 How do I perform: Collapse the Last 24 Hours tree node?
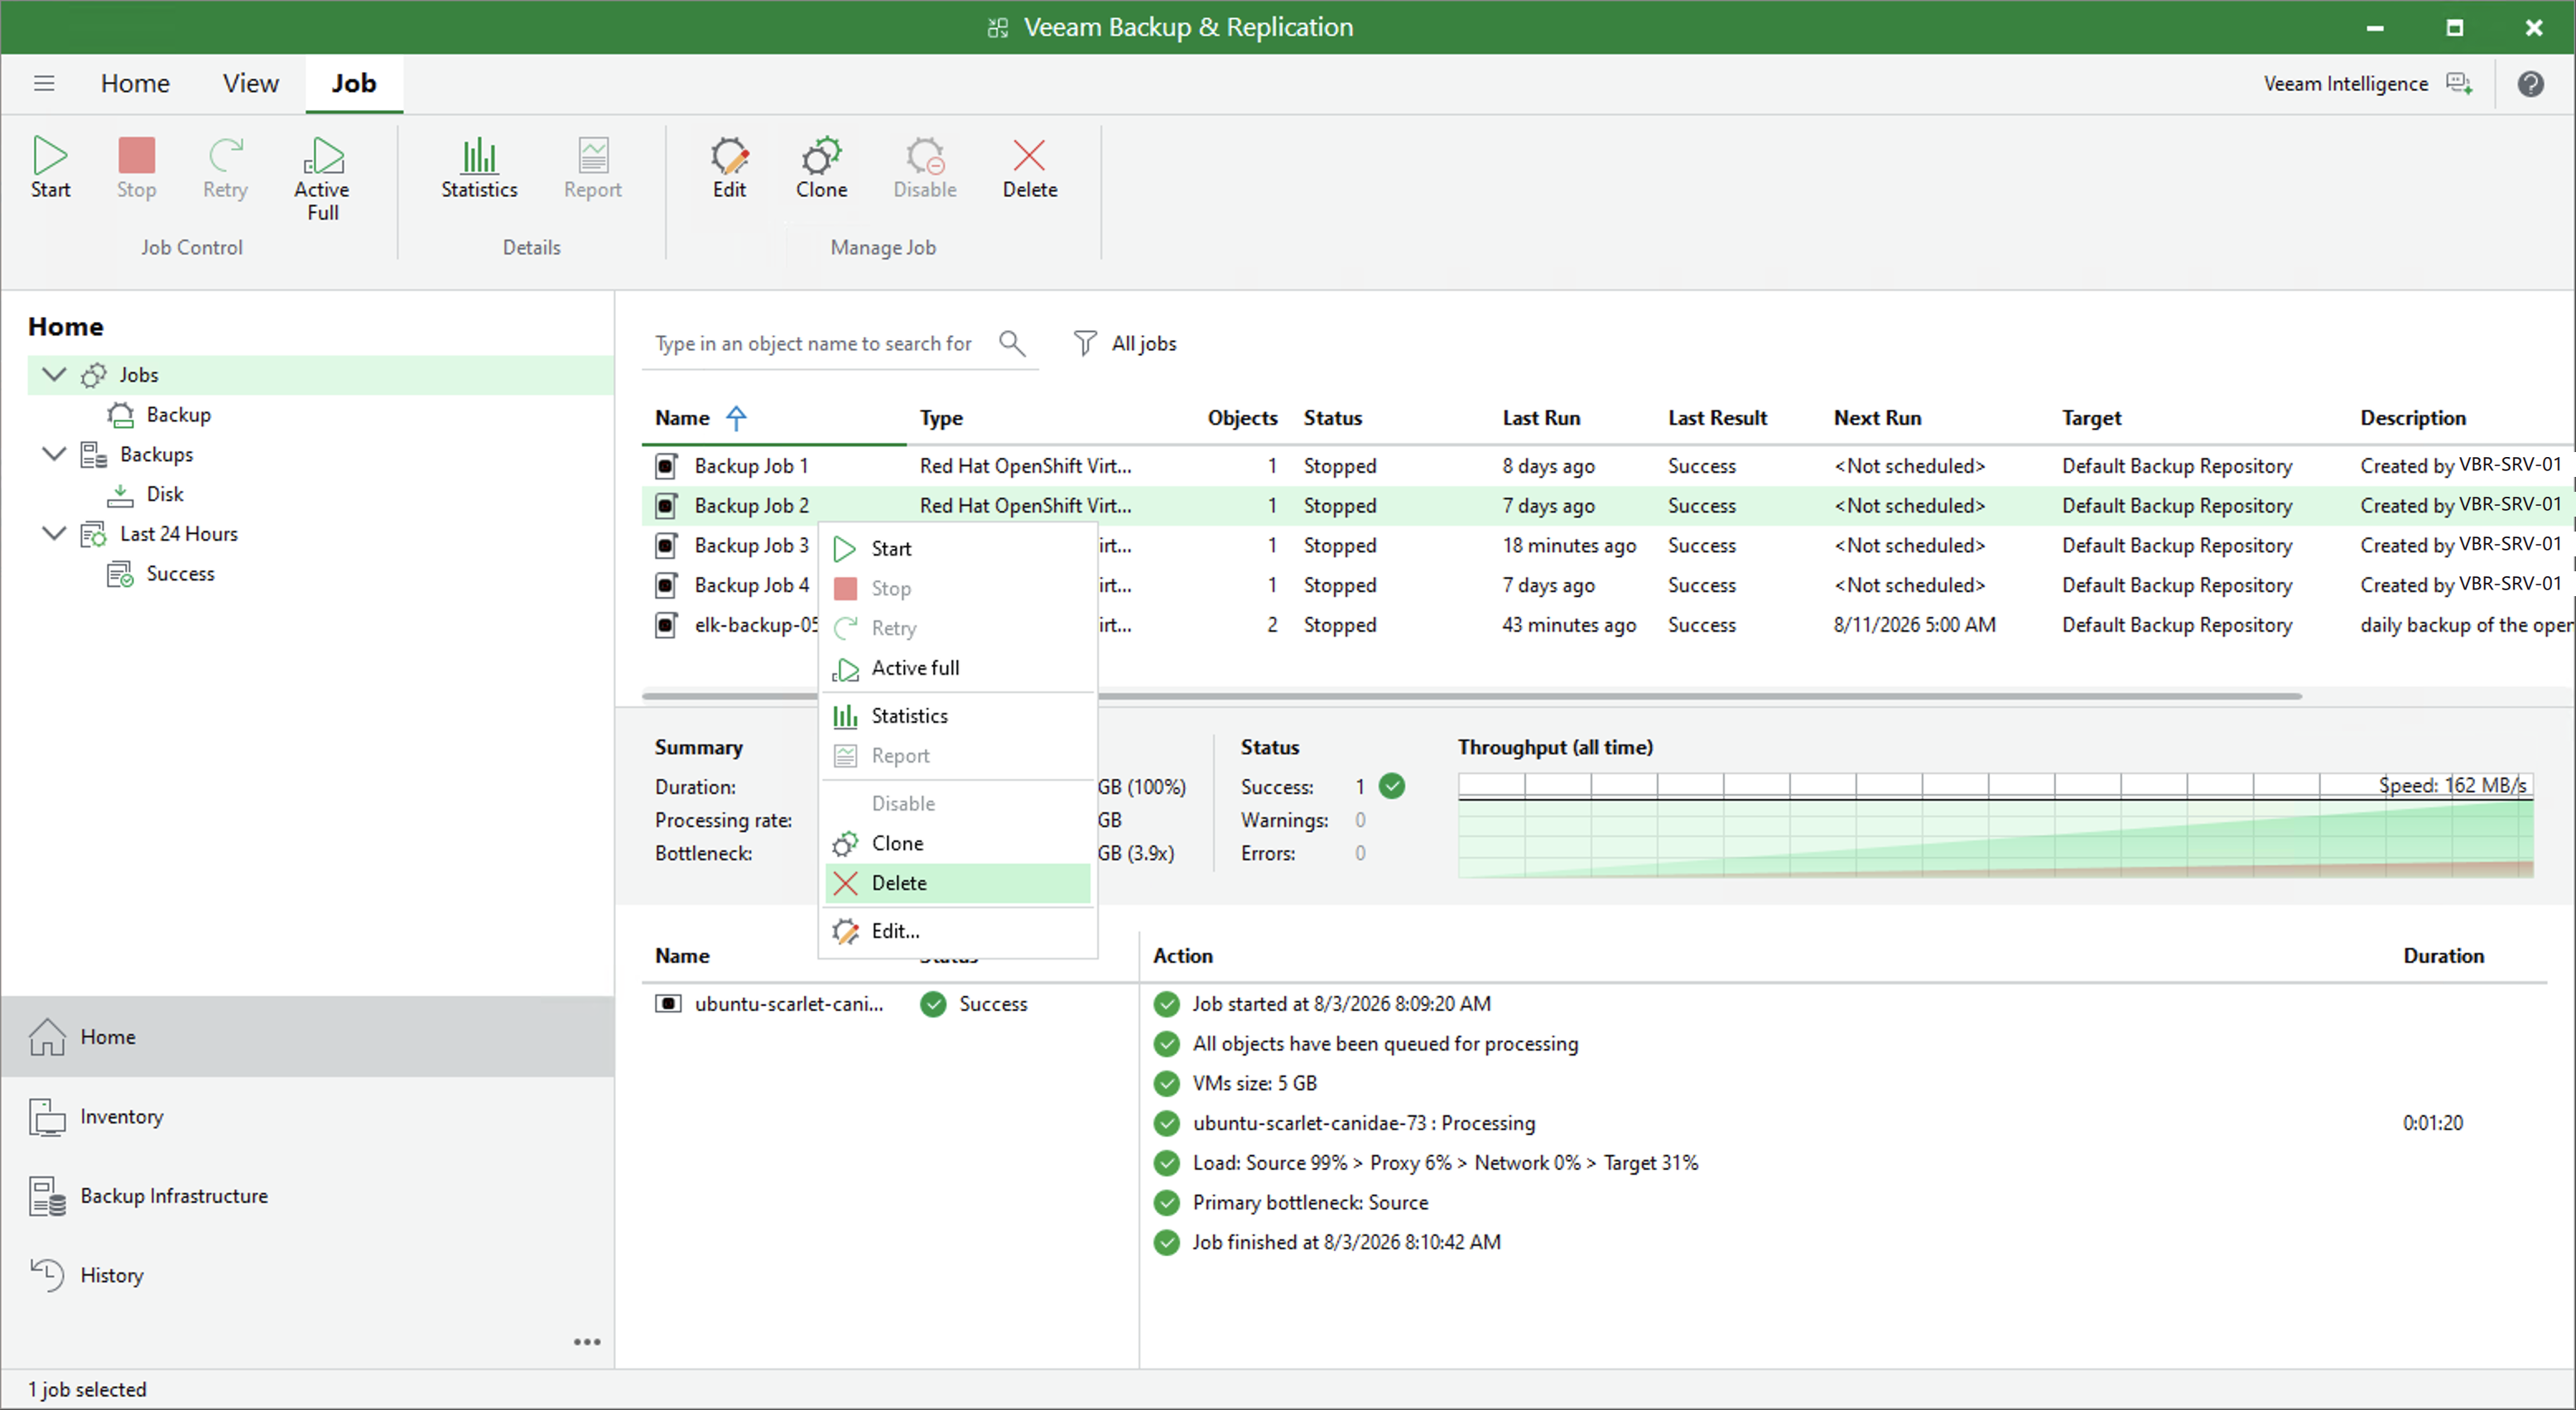(x=54, y=533)
